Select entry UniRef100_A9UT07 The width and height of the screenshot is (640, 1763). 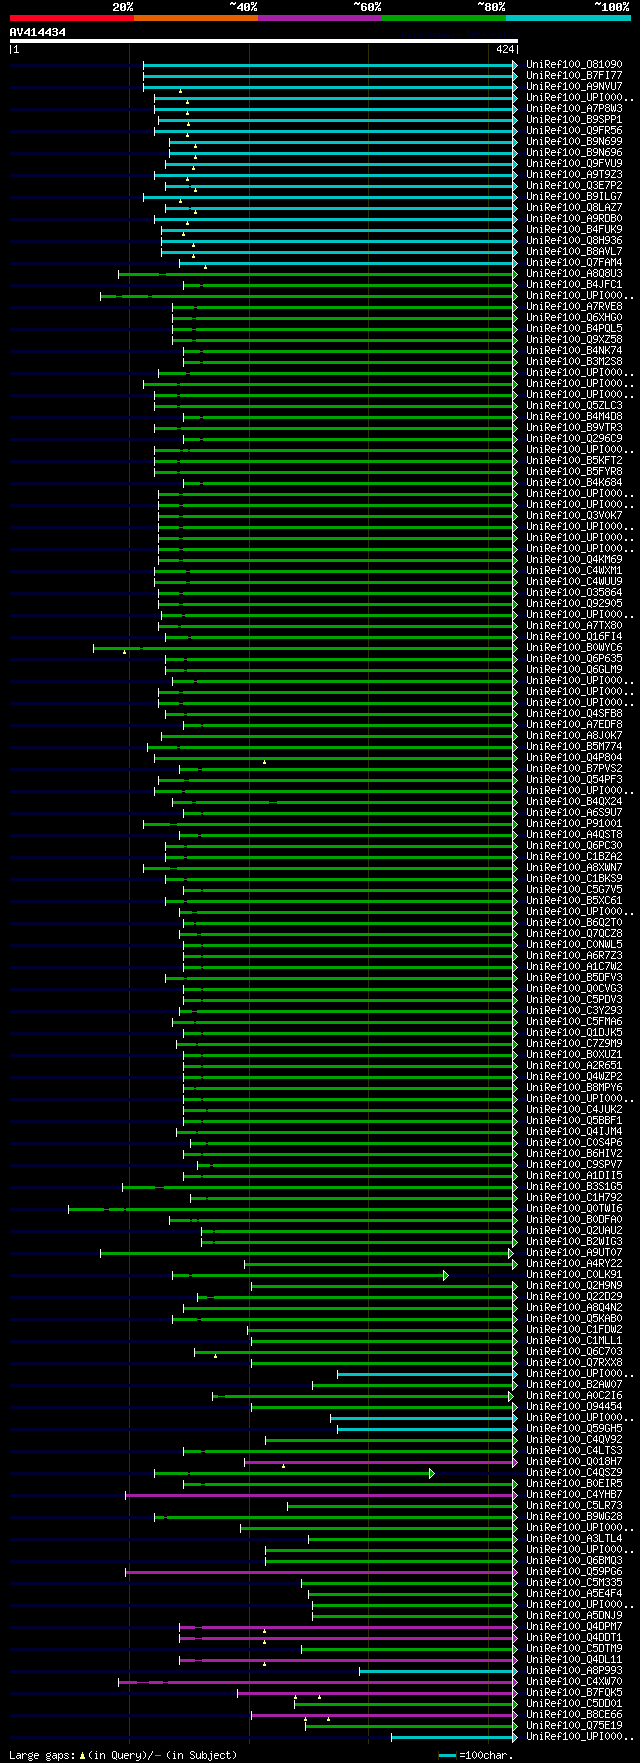[574, 1253]
